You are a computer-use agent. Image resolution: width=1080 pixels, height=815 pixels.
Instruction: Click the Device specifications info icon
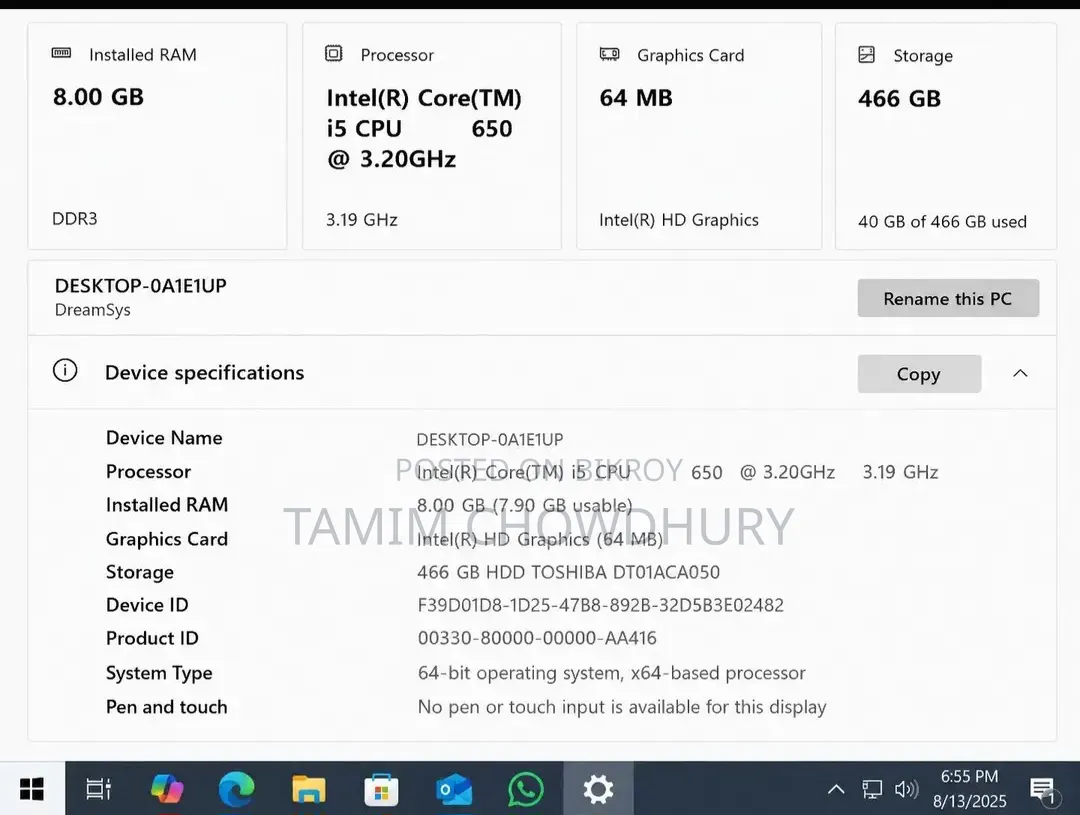coord(65,371)
